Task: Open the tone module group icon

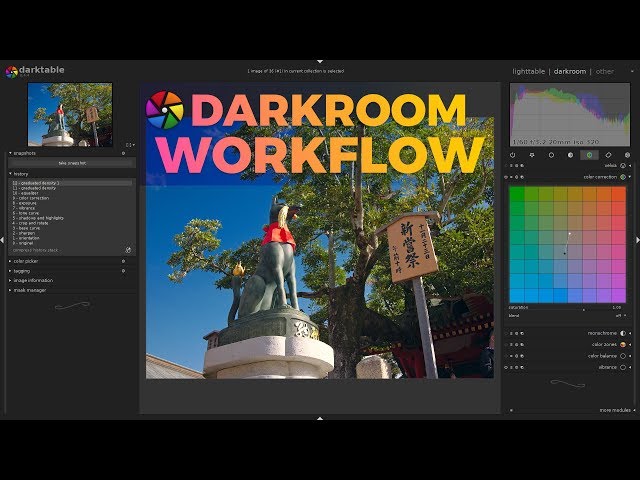Action: 570,155
